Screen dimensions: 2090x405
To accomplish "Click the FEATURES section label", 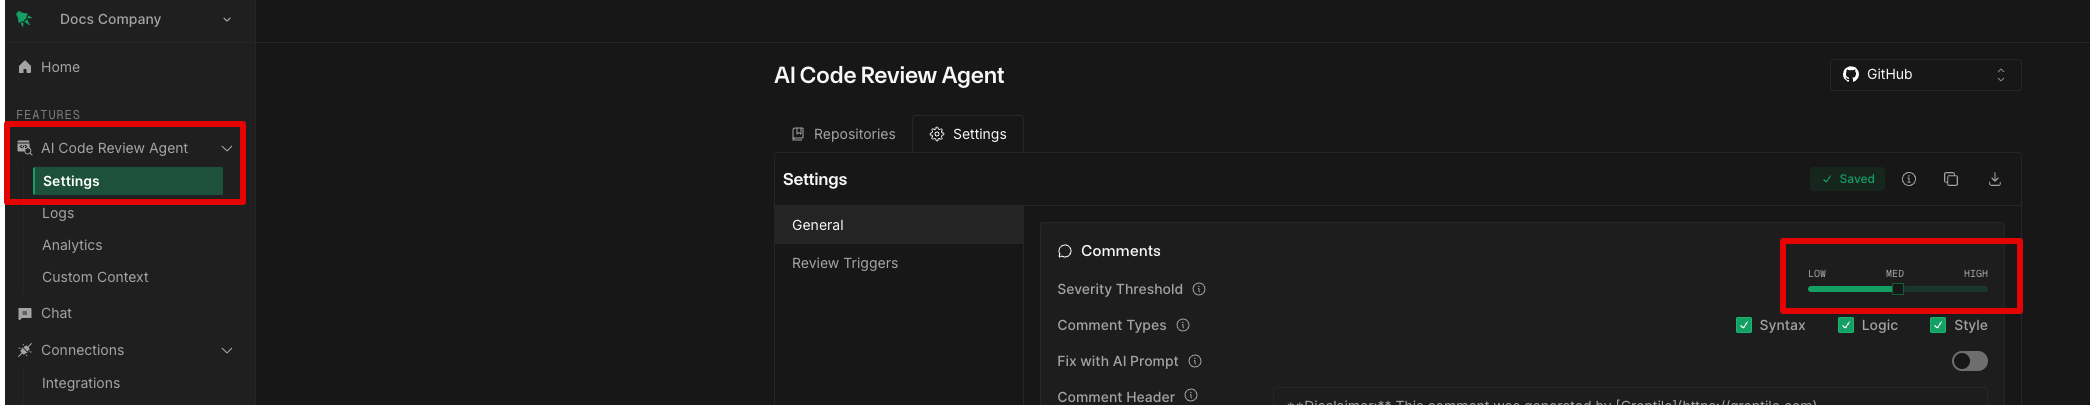I will [x=48, y=115].
